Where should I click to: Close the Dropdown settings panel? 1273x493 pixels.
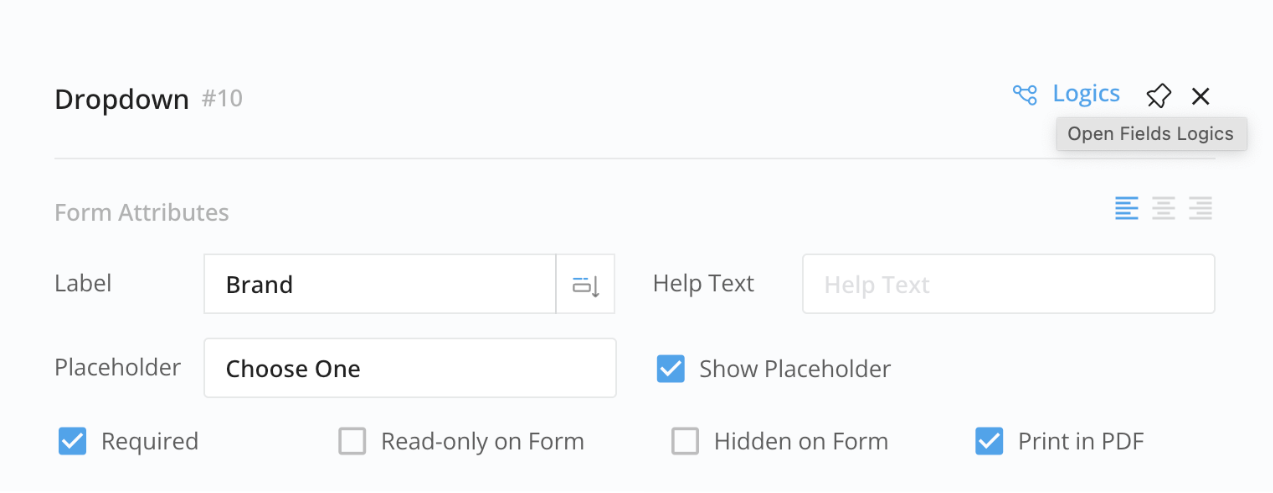click(x=1201, y=96)
